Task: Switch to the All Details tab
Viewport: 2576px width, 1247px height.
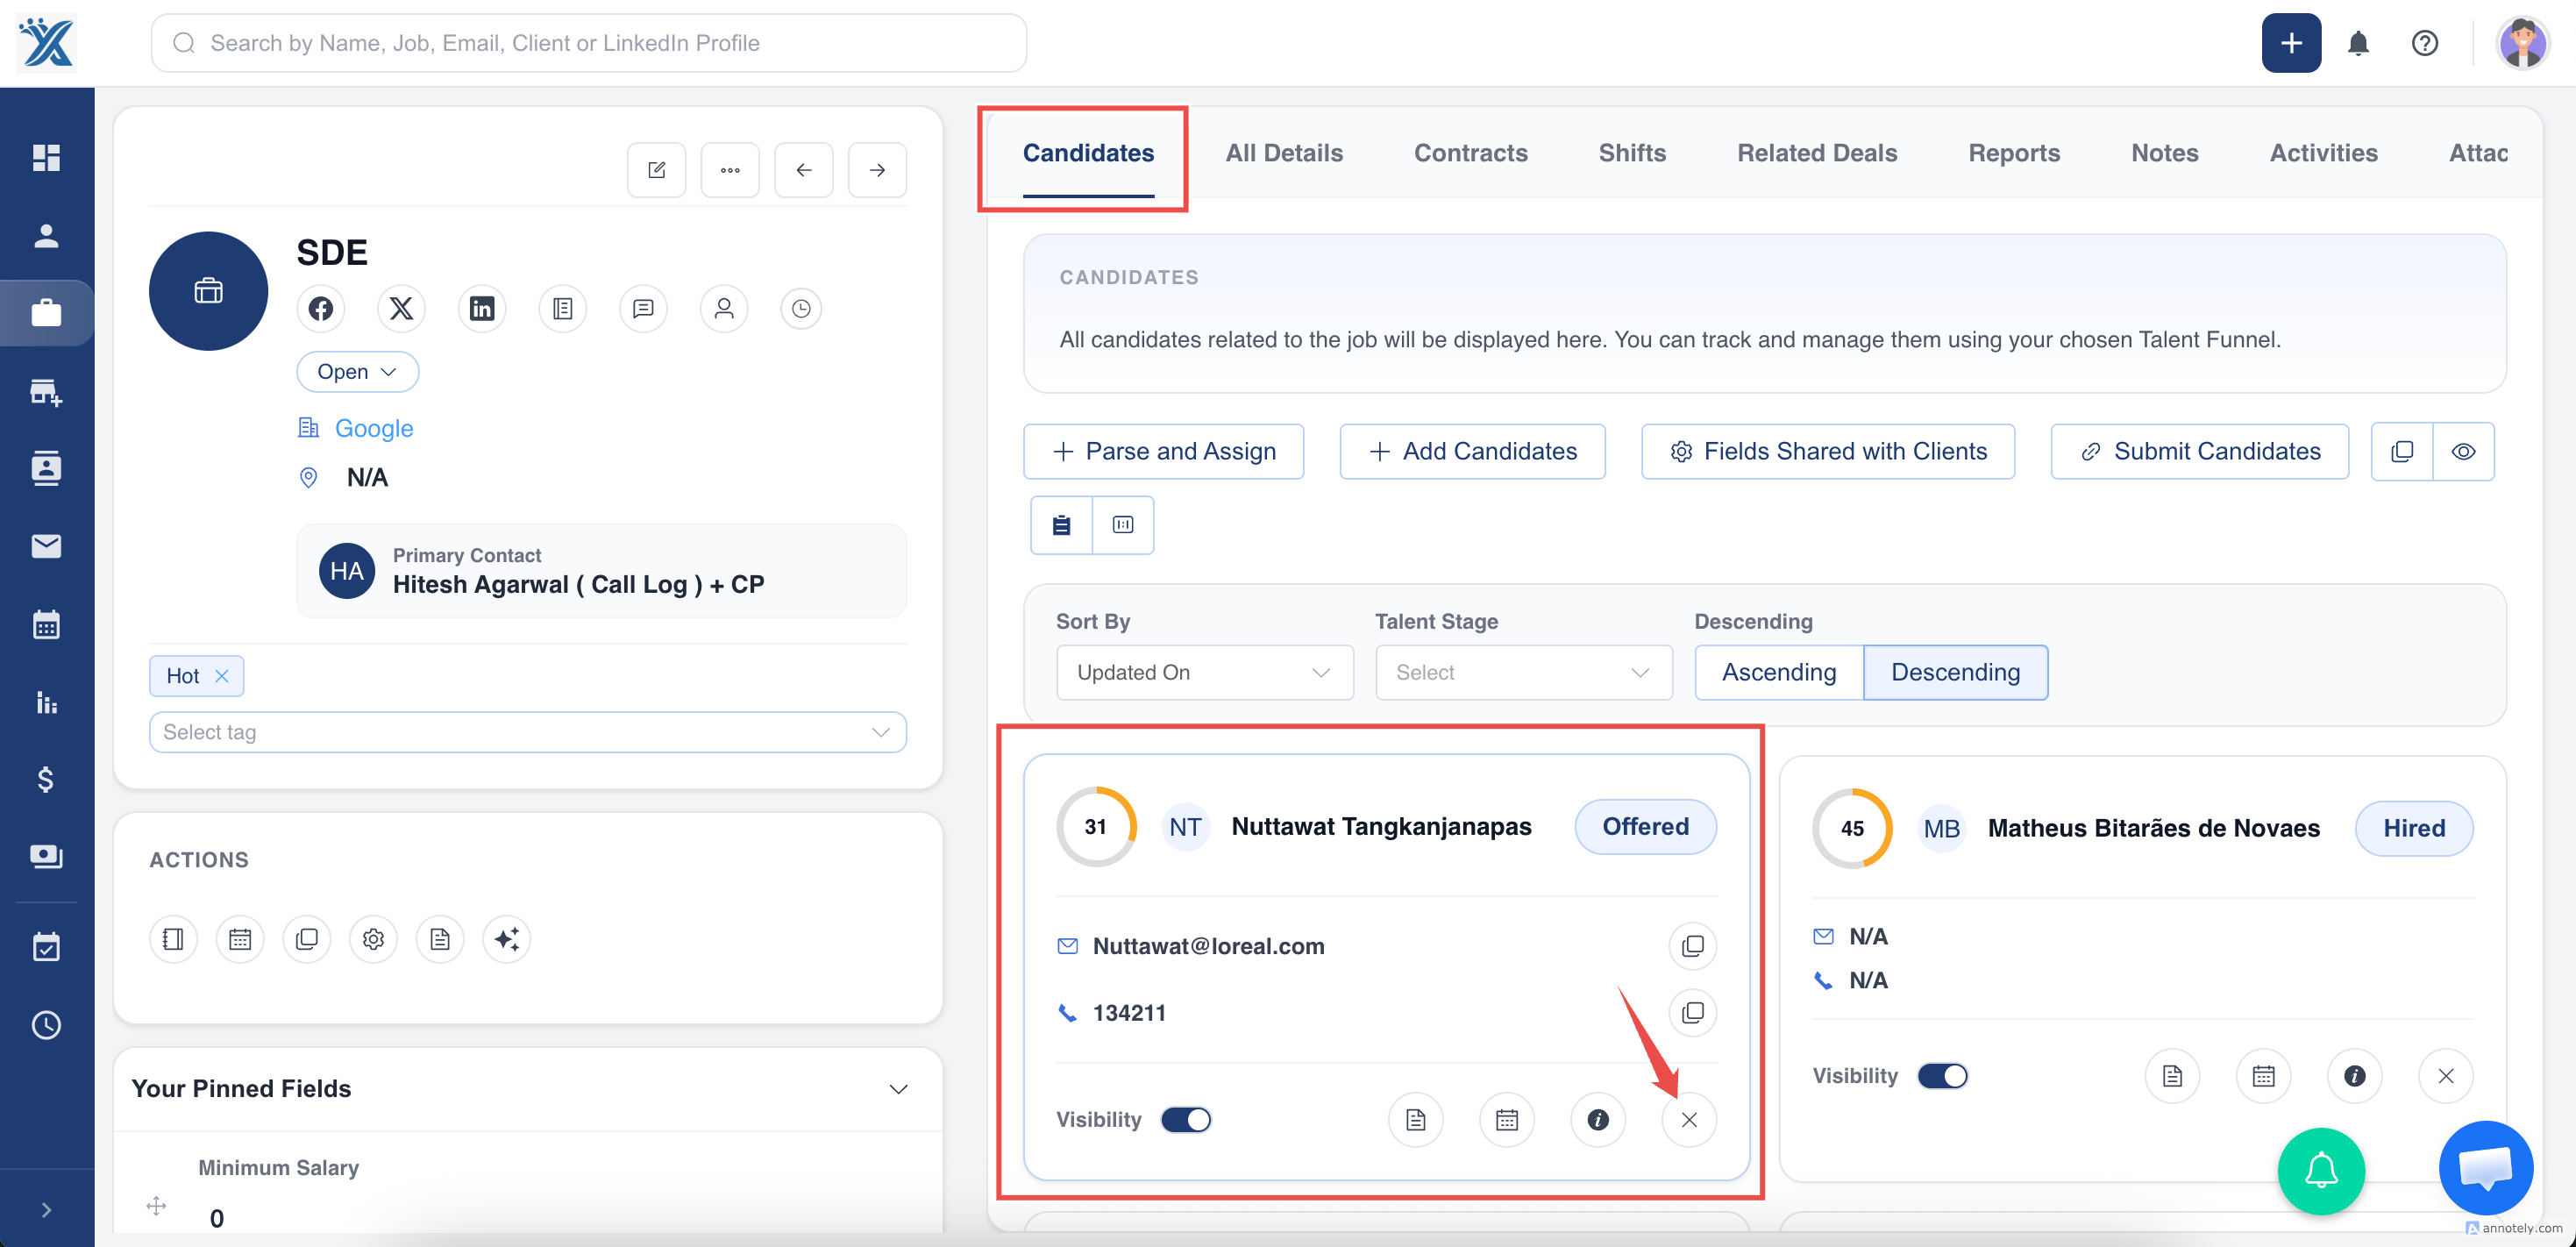Action: tap(1284, 153)
